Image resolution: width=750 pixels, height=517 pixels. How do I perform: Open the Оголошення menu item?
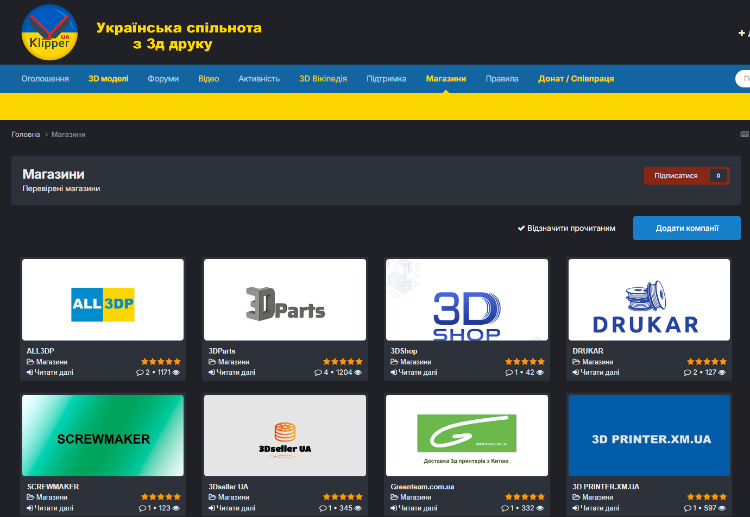click(45, 79)
